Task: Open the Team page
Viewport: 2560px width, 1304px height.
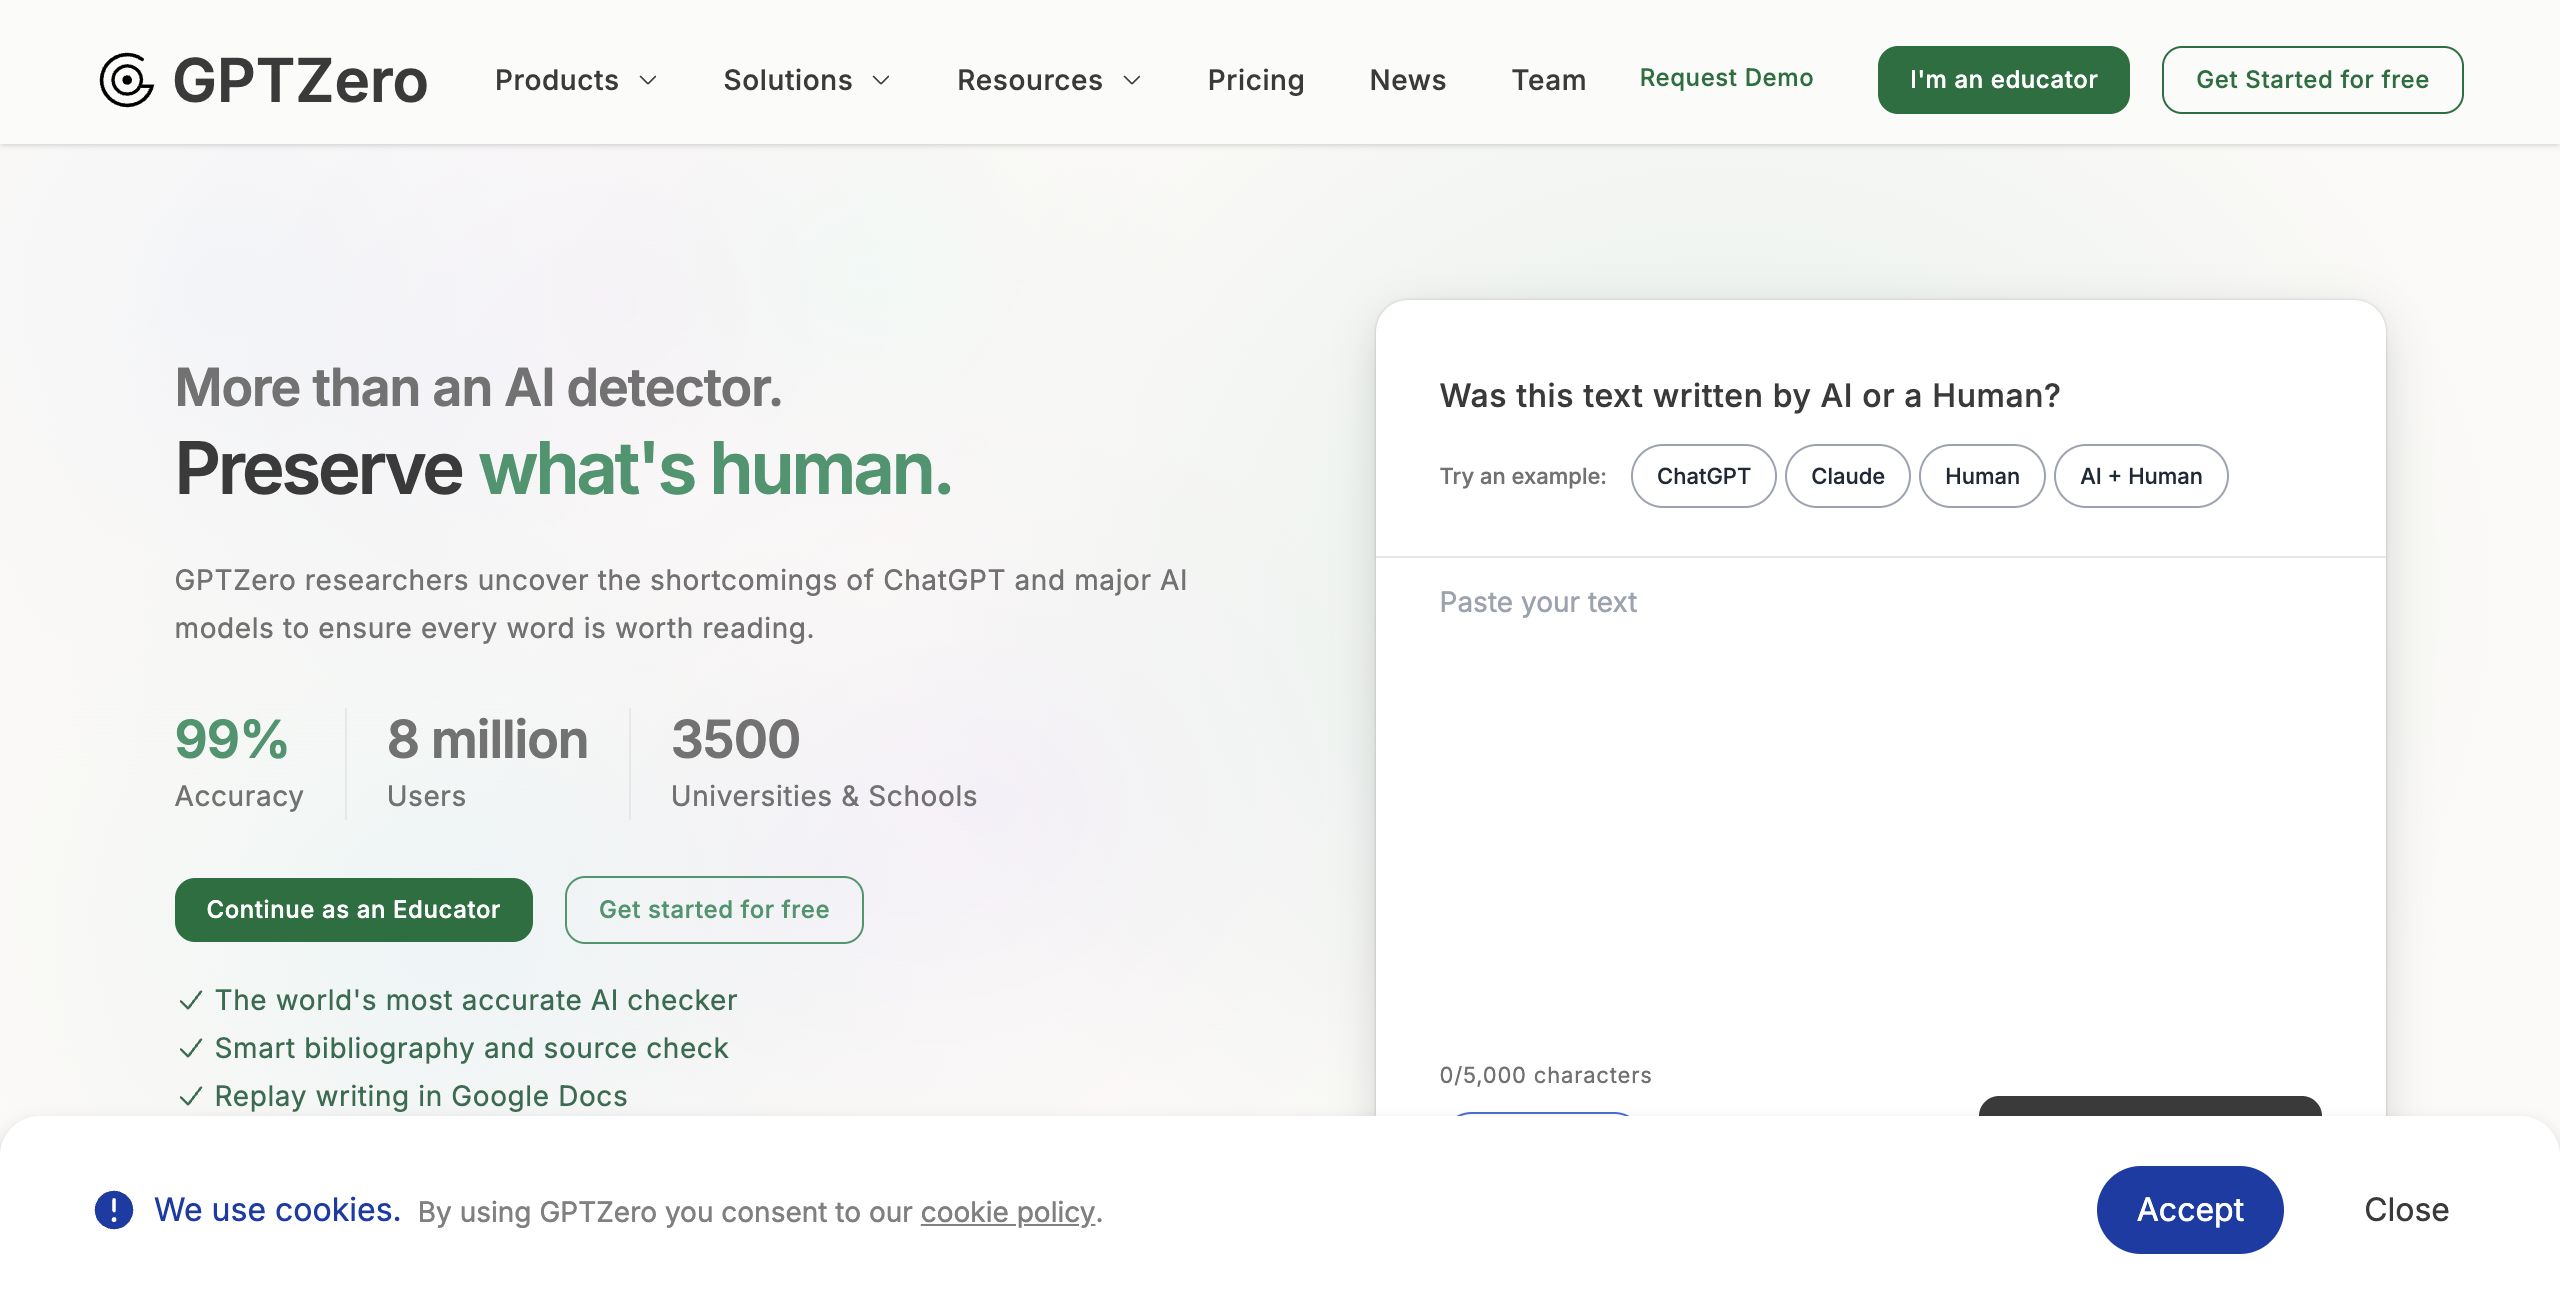Action: (x=1548, y=80)
